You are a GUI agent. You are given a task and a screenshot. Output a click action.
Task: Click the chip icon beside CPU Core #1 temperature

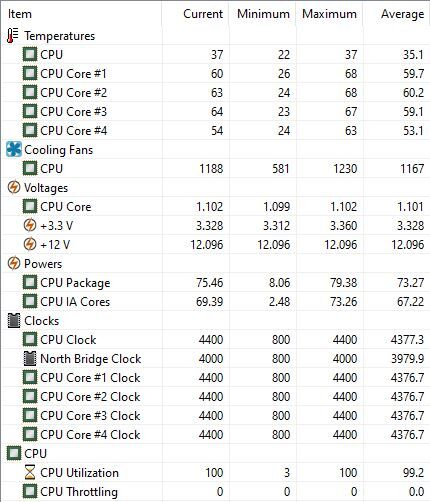[30, 73]
